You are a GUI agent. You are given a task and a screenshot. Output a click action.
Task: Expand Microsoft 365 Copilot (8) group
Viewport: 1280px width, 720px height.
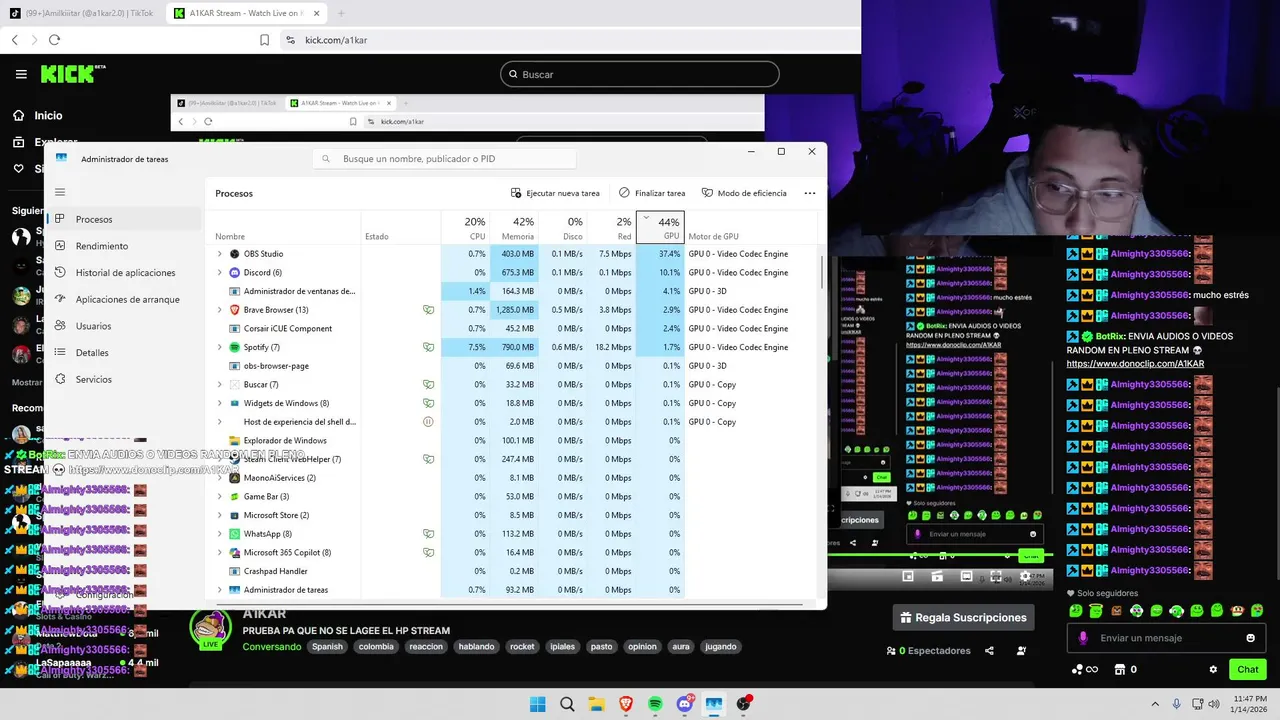point(220,552)
